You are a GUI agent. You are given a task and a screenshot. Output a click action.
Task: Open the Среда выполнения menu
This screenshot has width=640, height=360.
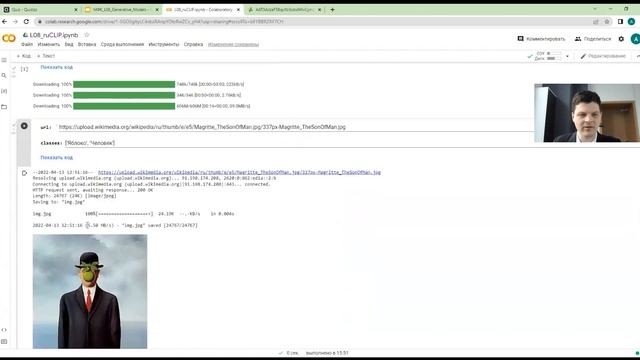click(122, 44)
